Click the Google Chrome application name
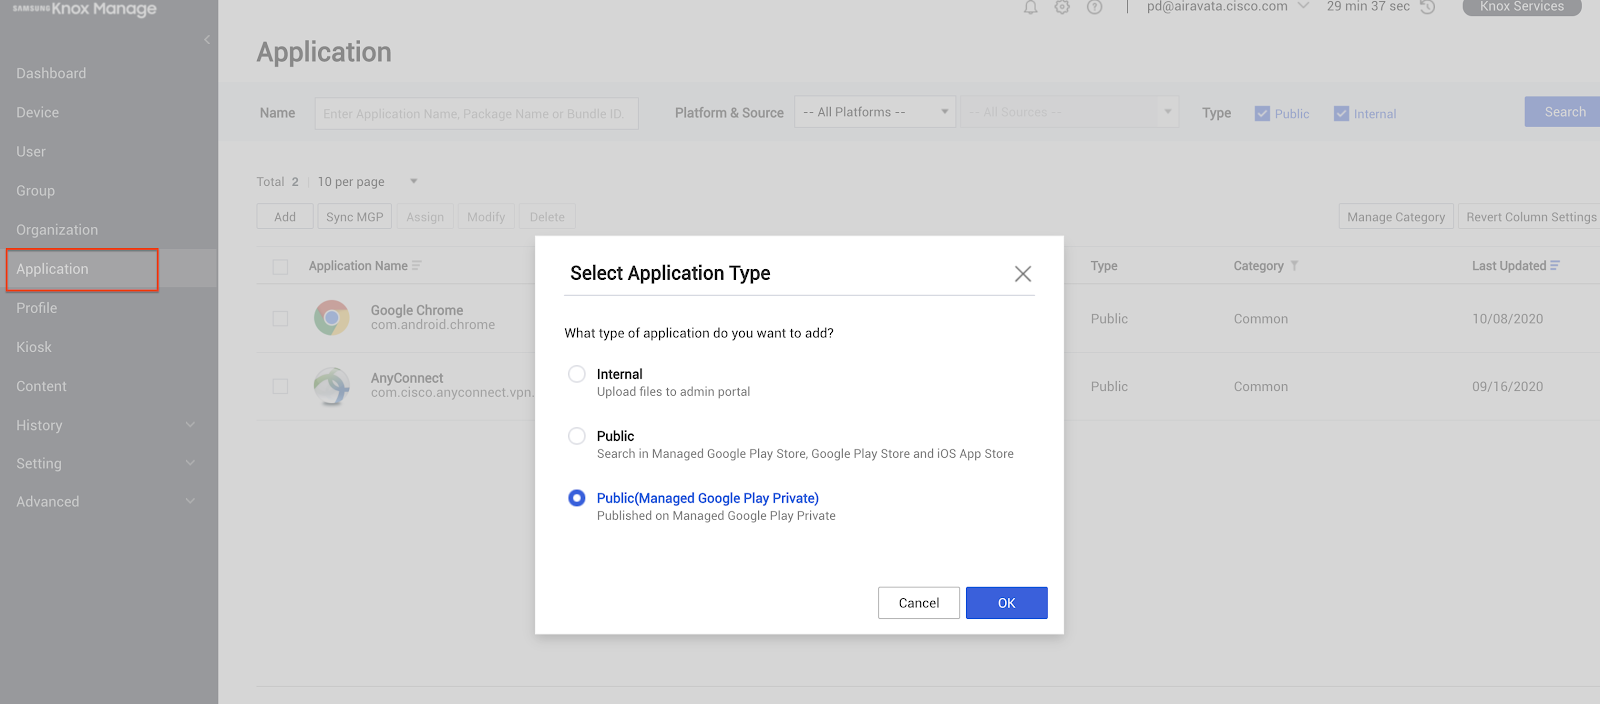This screenshot has width=1600, height=704. point(417,310)
